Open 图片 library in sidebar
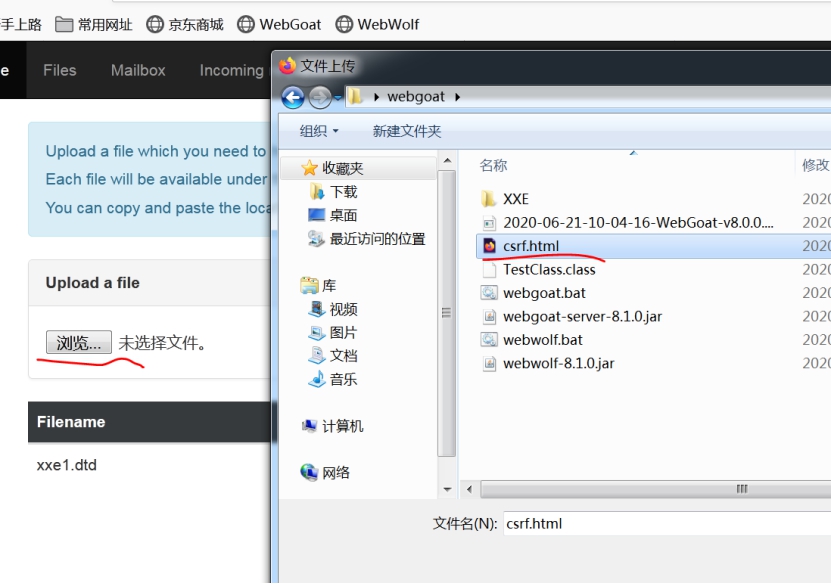831x584 pixels. point(333,332)
